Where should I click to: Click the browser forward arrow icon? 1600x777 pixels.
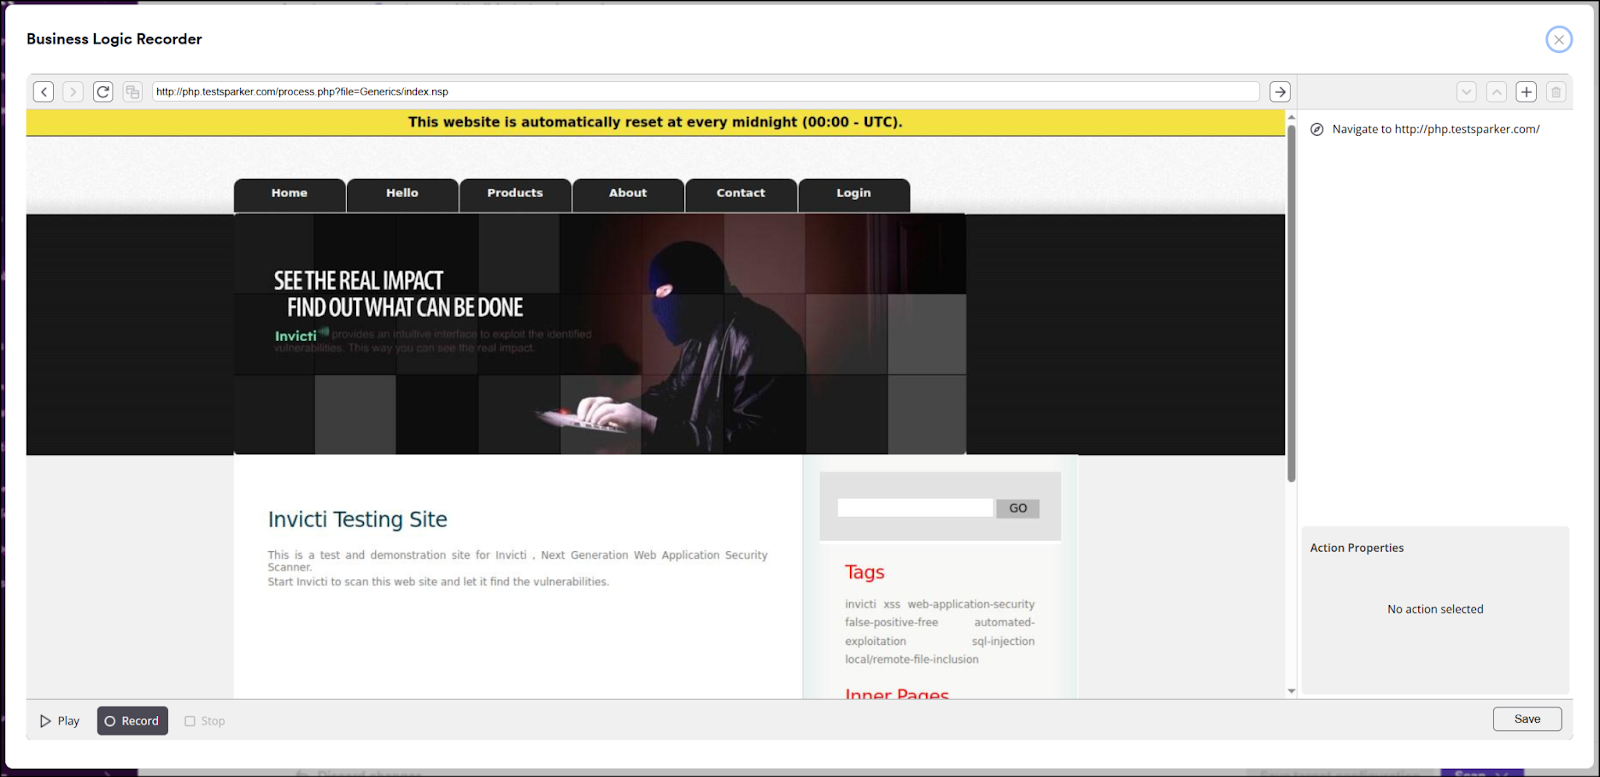(73, 92)
